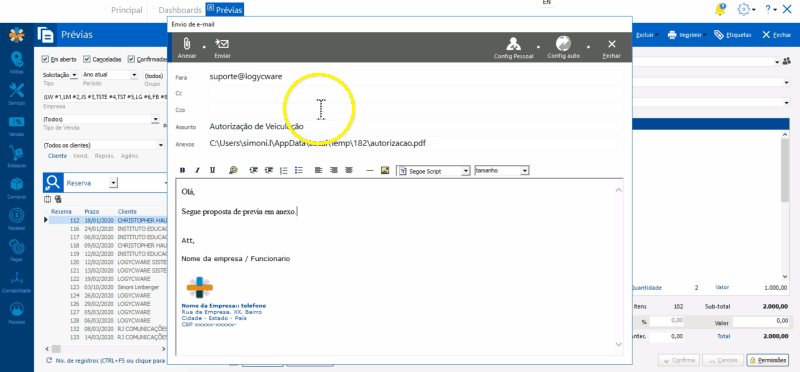Decrease indent in email editor
This screenshot has height=372, width=800.
pos(253,170)
